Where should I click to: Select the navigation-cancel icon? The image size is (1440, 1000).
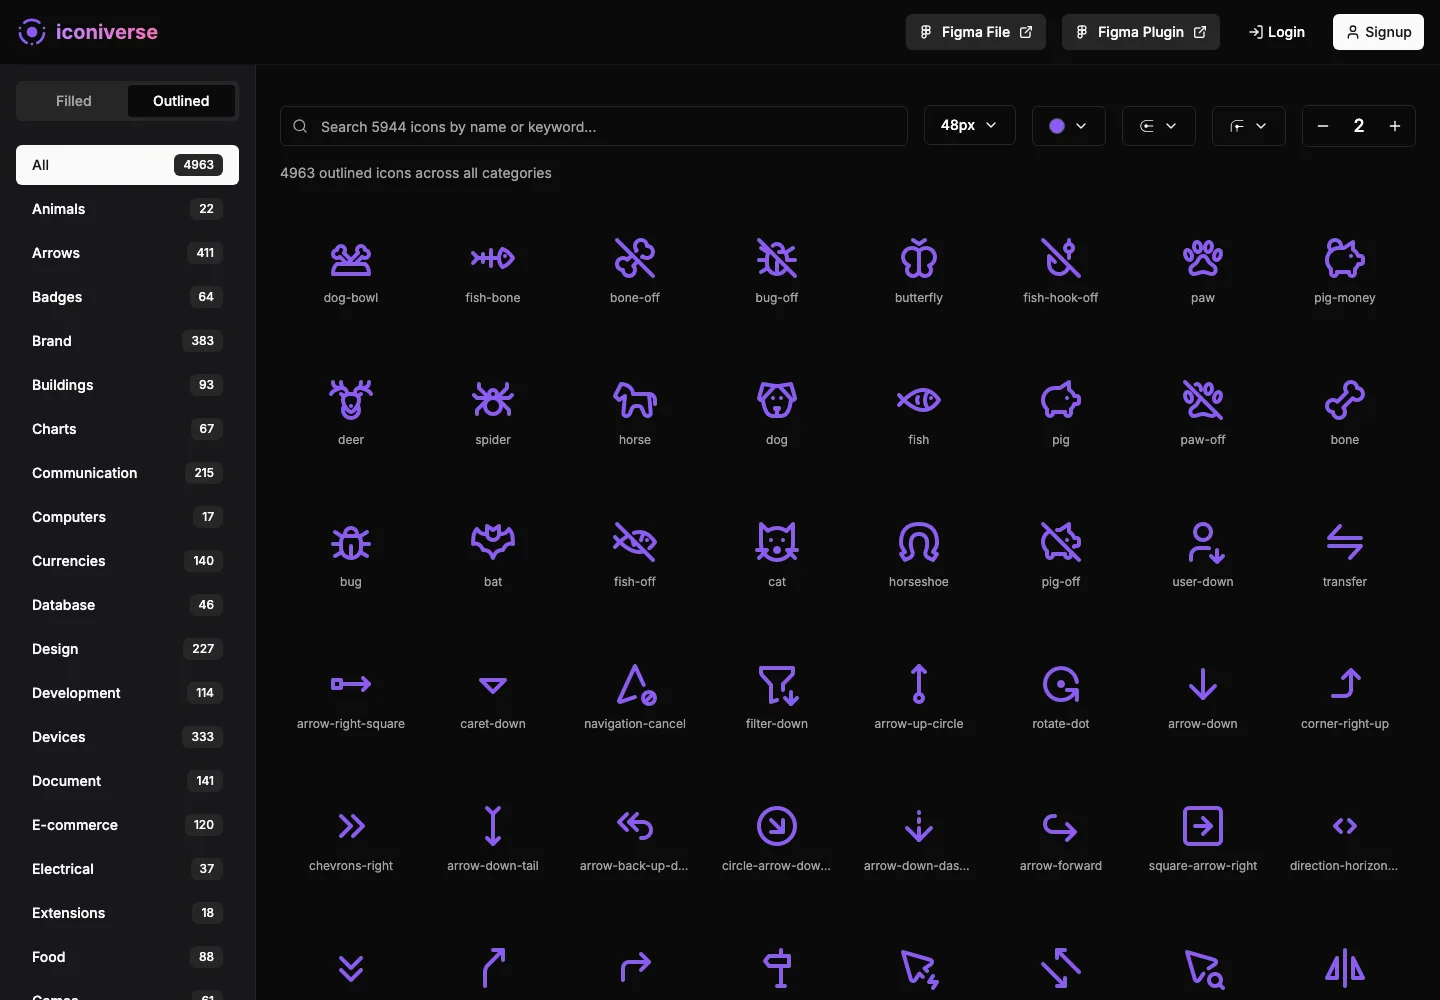[635, 685]
